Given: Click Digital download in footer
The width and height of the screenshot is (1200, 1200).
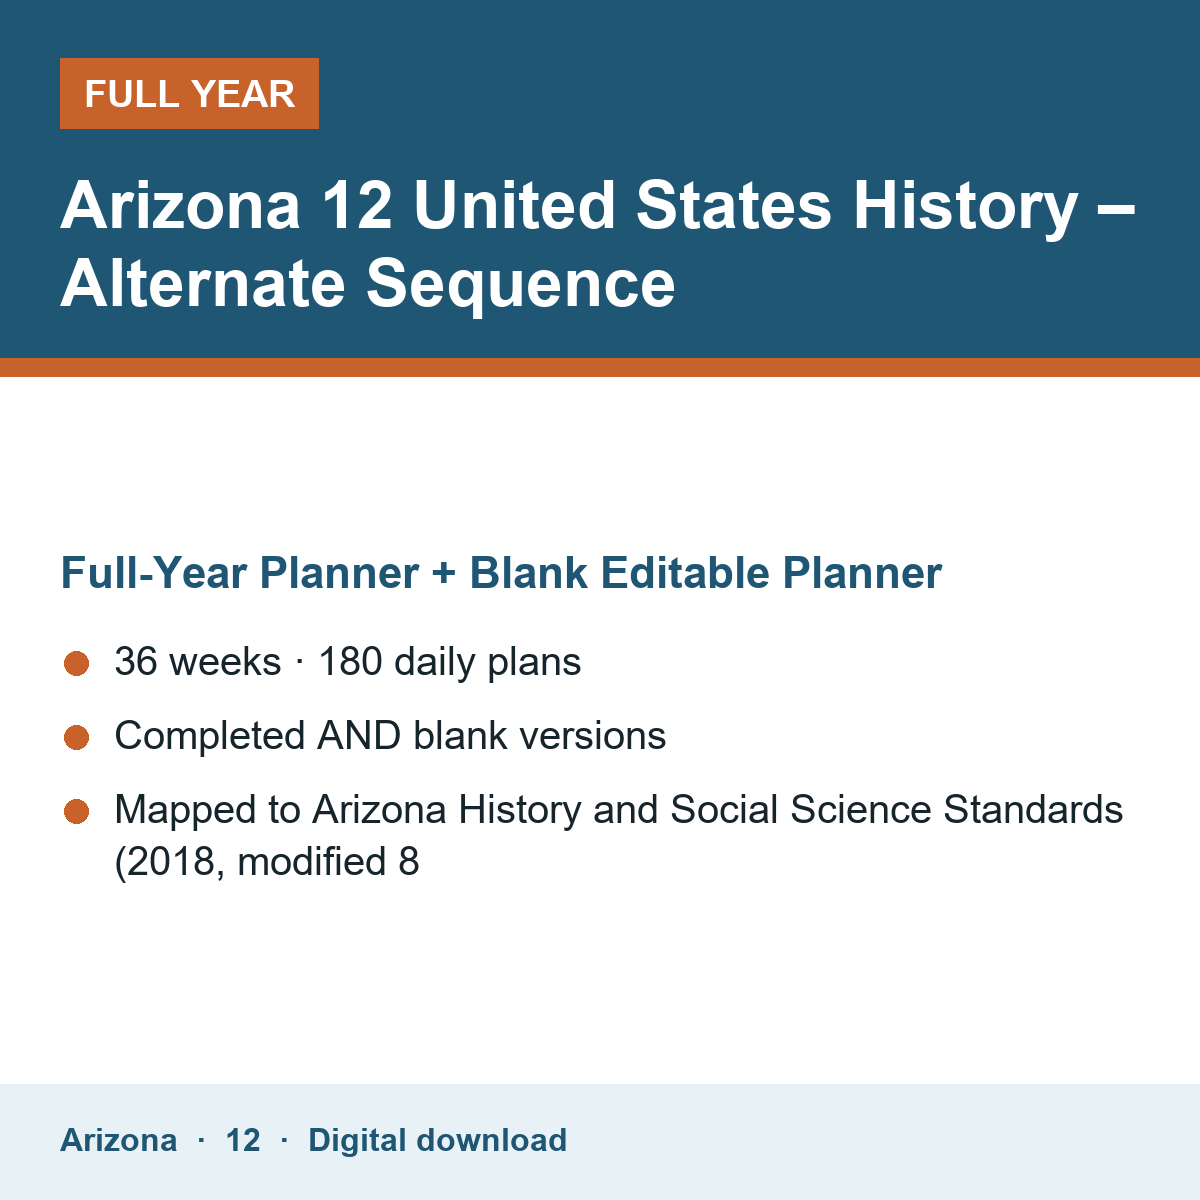Looking at the screenshot, I should tap(437, 1140).
